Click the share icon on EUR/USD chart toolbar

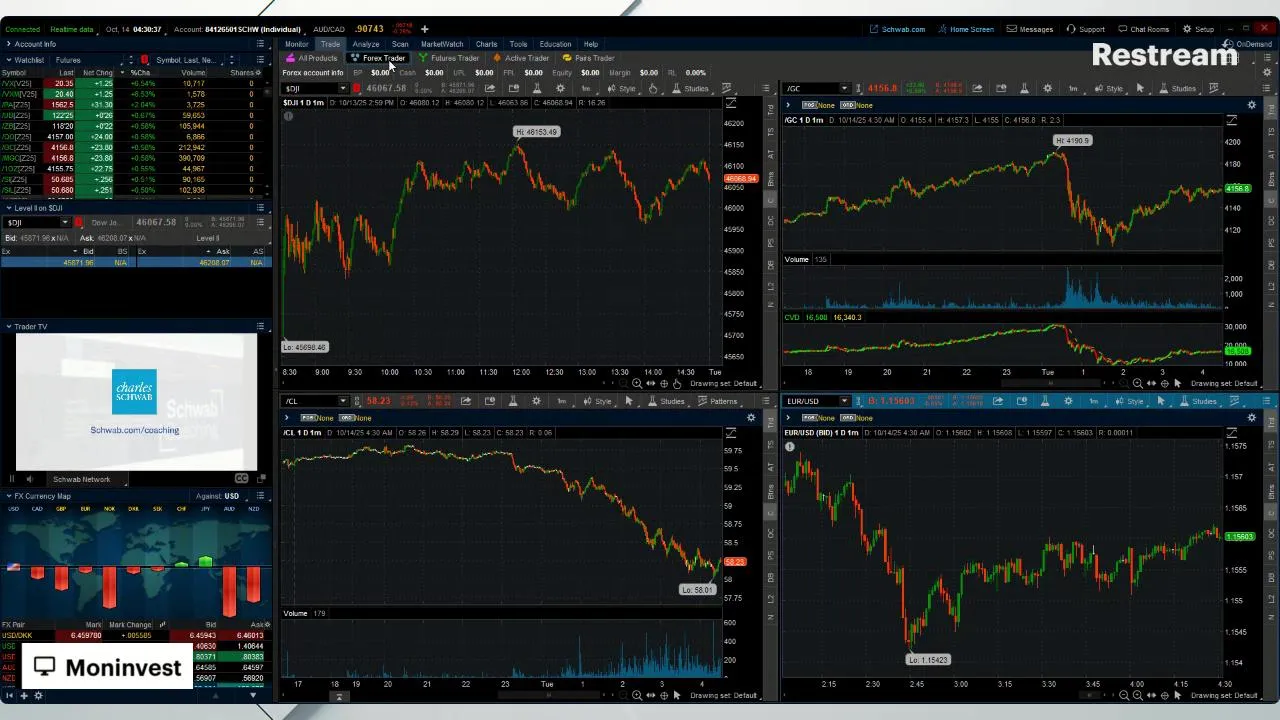pyautogui.click(x=998, y=401)
